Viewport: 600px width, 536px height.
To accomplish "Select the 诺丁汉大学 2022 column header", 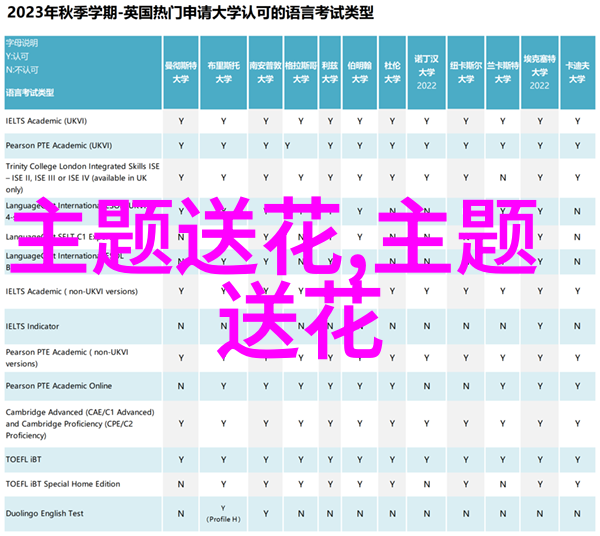I will [427, 70].
